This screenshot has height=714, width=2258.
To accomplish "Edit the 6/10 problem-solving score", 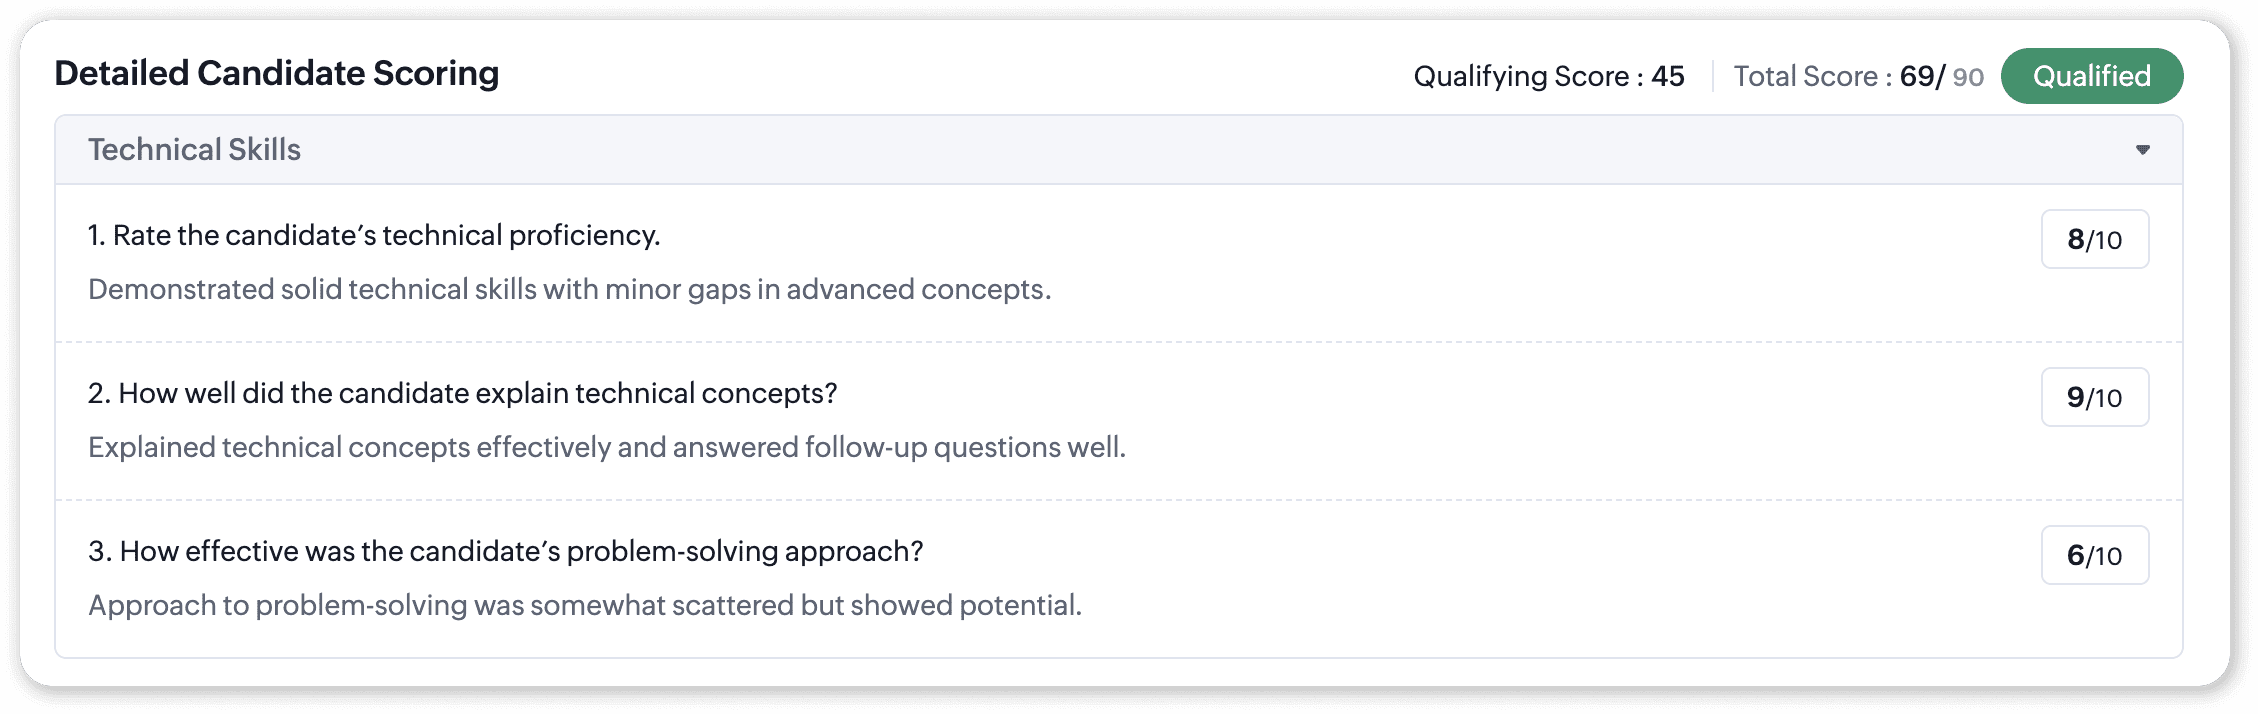I will (x=2094, y=555).
